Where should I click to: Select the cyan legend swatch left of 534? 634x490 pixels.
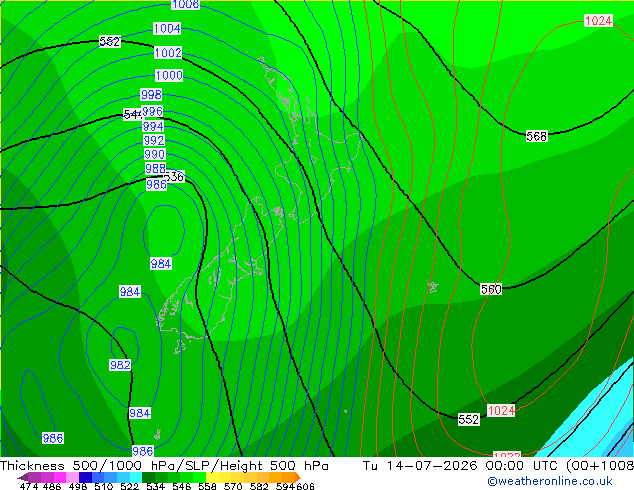pyautogui.click(x=136, y=477)
